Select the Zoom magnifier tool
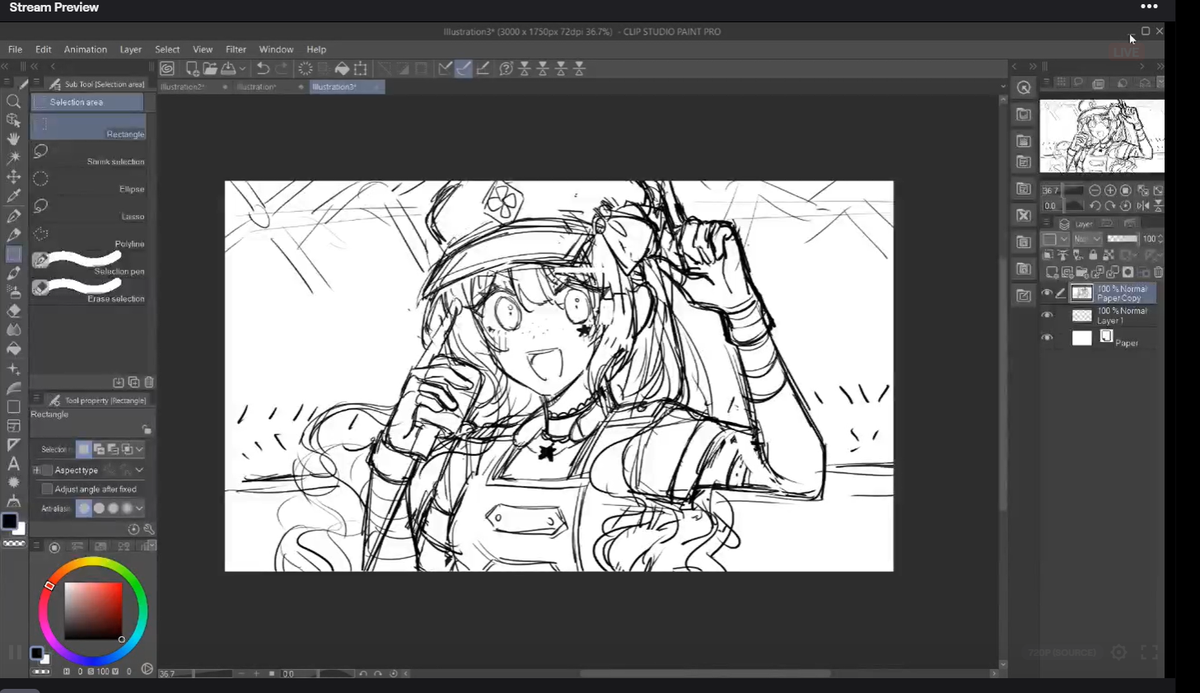The width and height of the screenshot is (1200, 693). click(14, 101)
